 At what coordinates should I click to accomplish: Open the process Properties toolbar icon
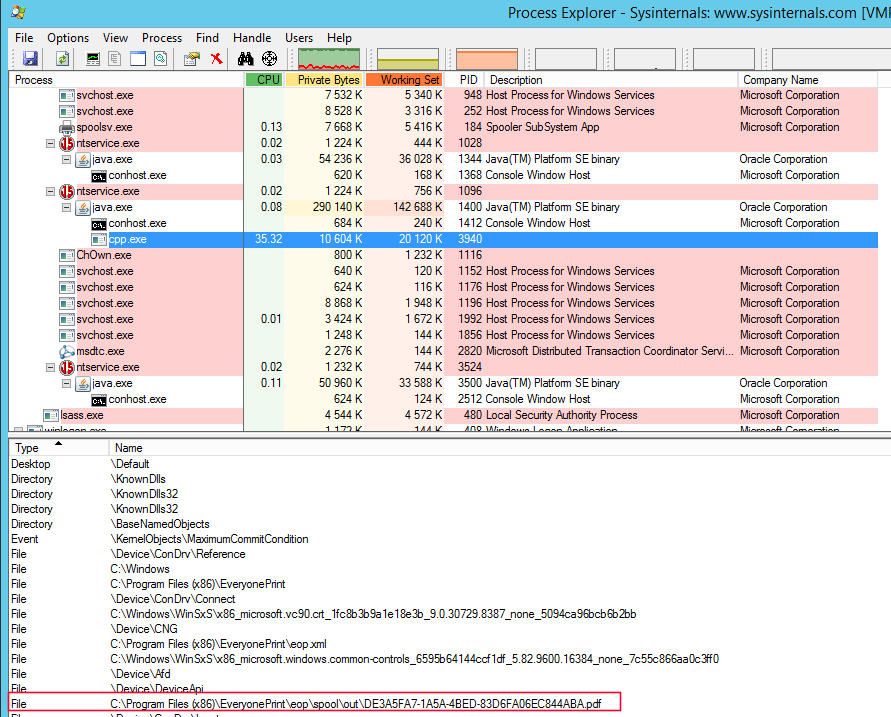pyautogui.click(x=190, y=58)
